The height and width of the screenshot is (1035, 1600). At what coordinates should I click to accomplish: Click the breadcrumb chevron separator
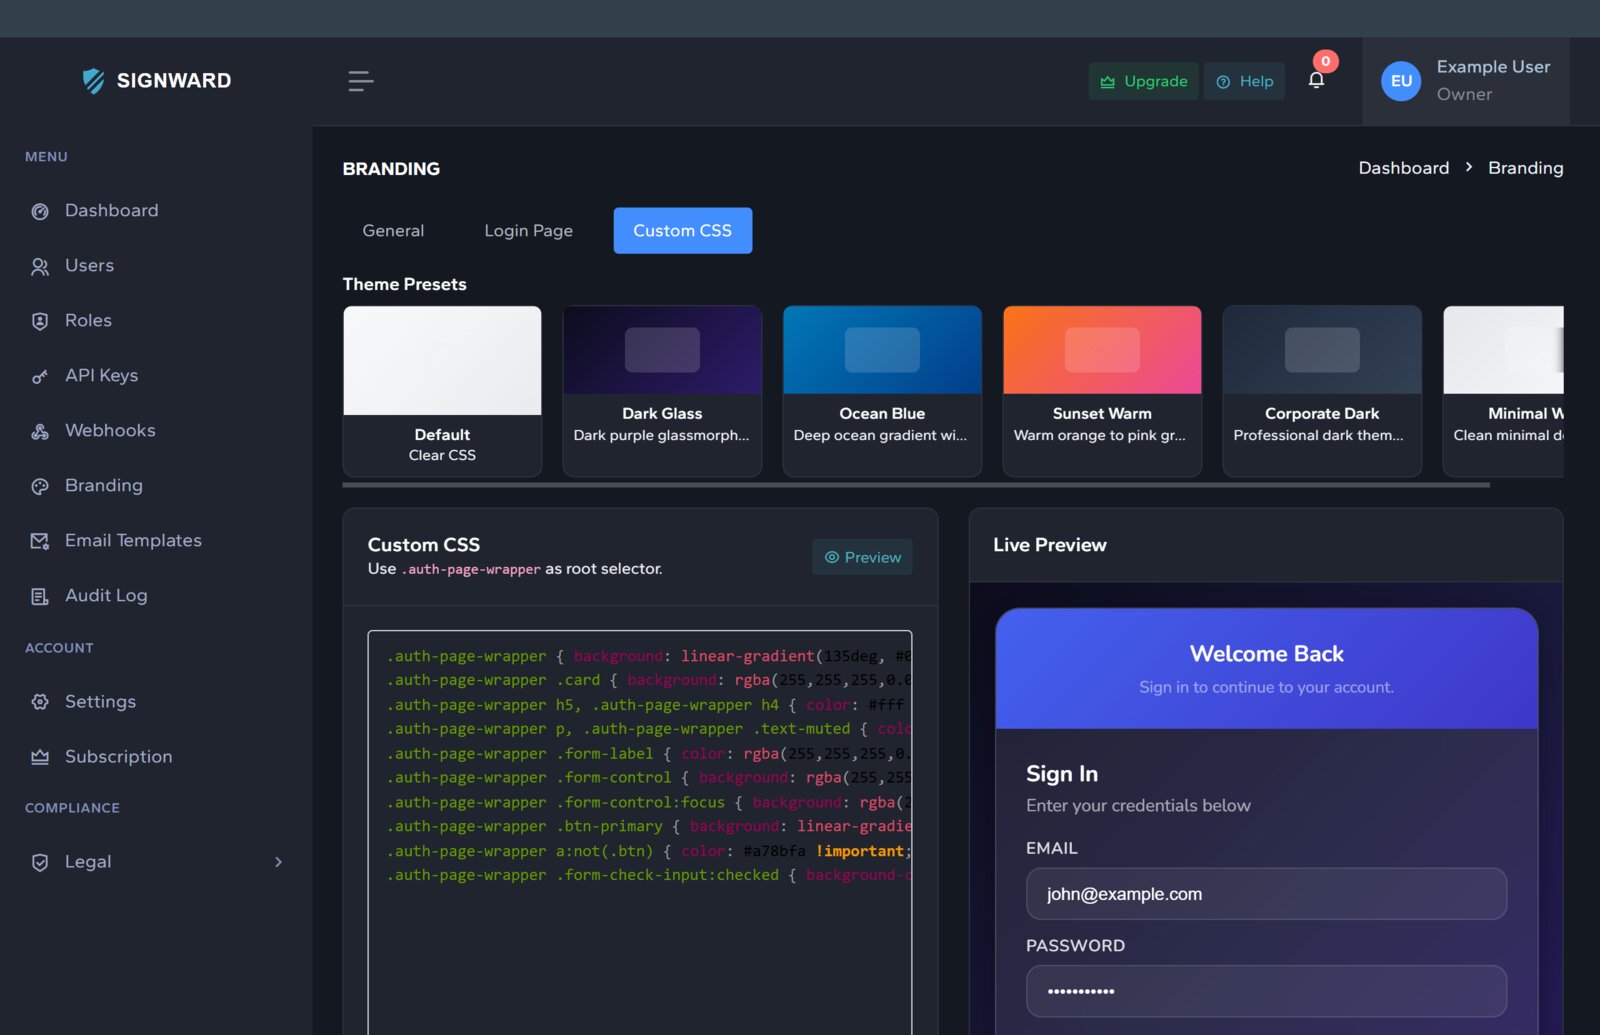(x=1468, y=167)
